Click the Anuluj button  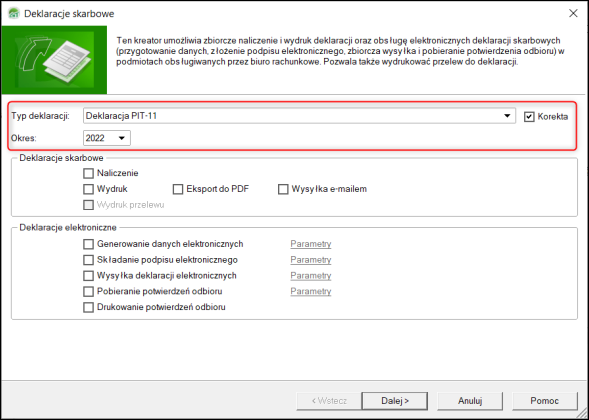470,401
